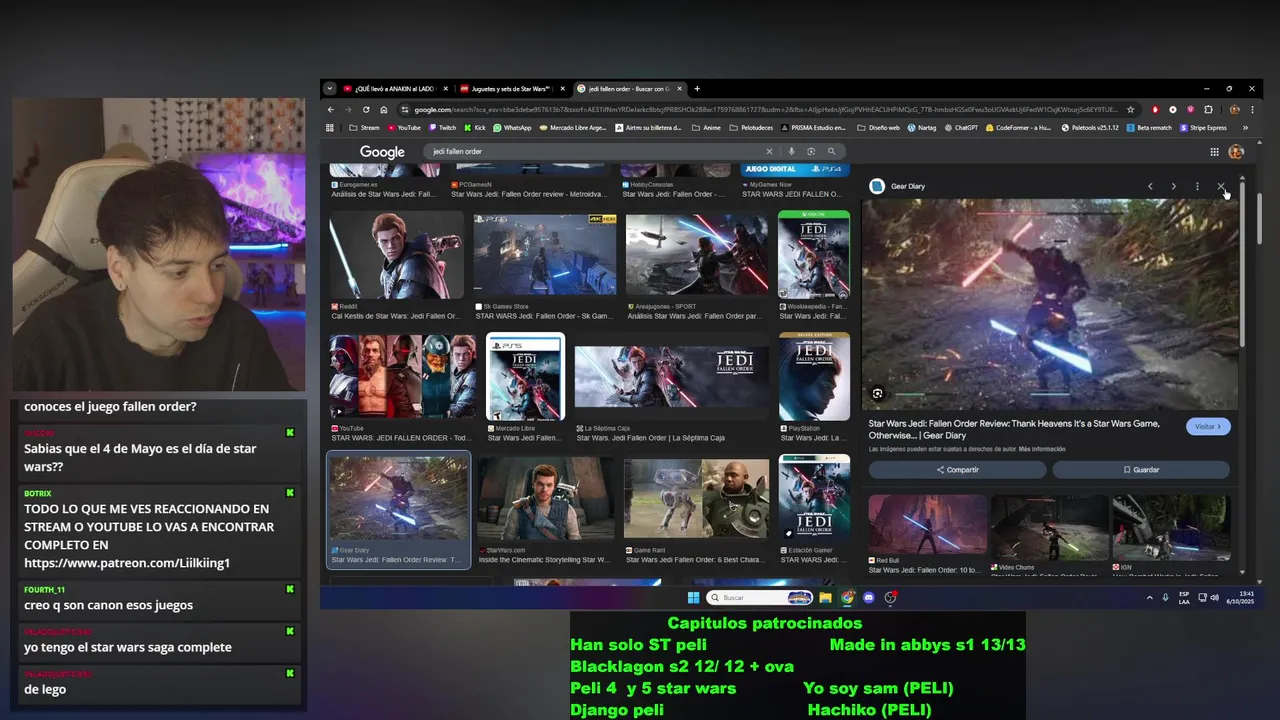Search by image with Google Lens icon
This screenshot has height=720, width=1280.
tap(811, 151)
